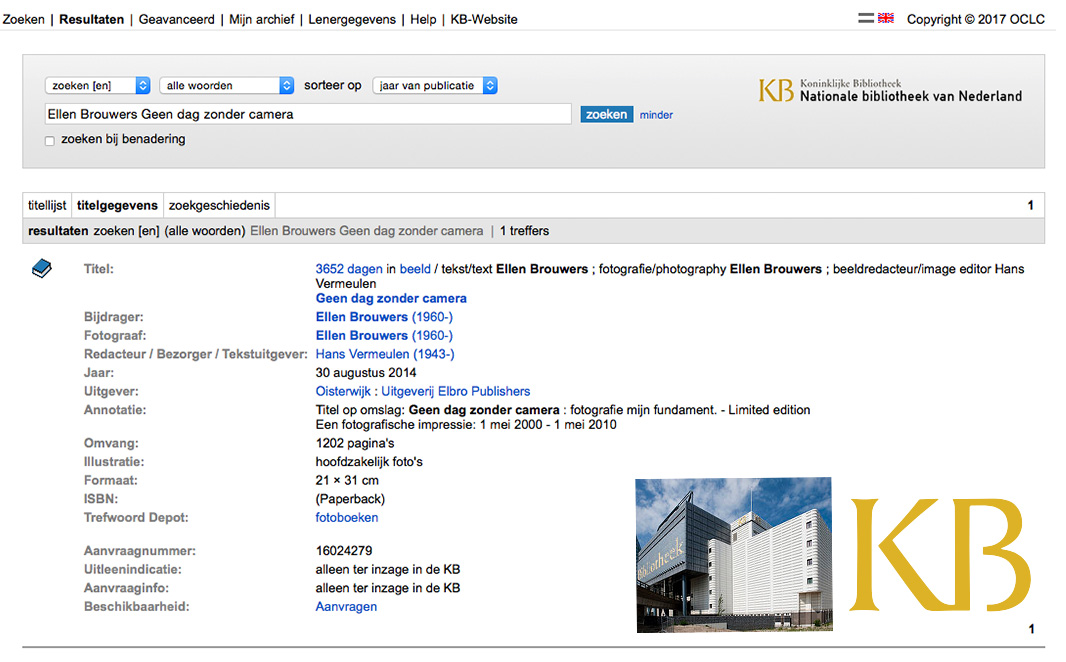
Task: Click the Aanvragen availability link
Action: point(346,607)
